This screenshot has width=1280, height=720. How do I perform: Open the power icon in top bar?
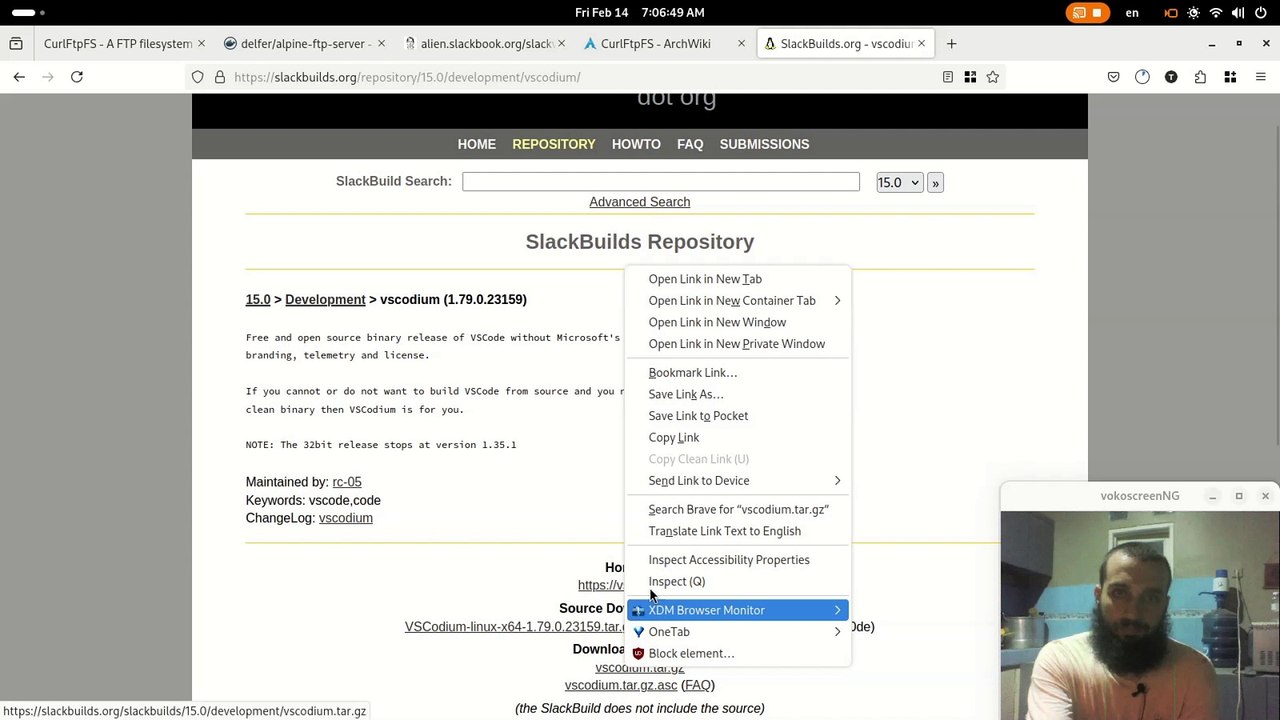click(x=1259, y=13)
